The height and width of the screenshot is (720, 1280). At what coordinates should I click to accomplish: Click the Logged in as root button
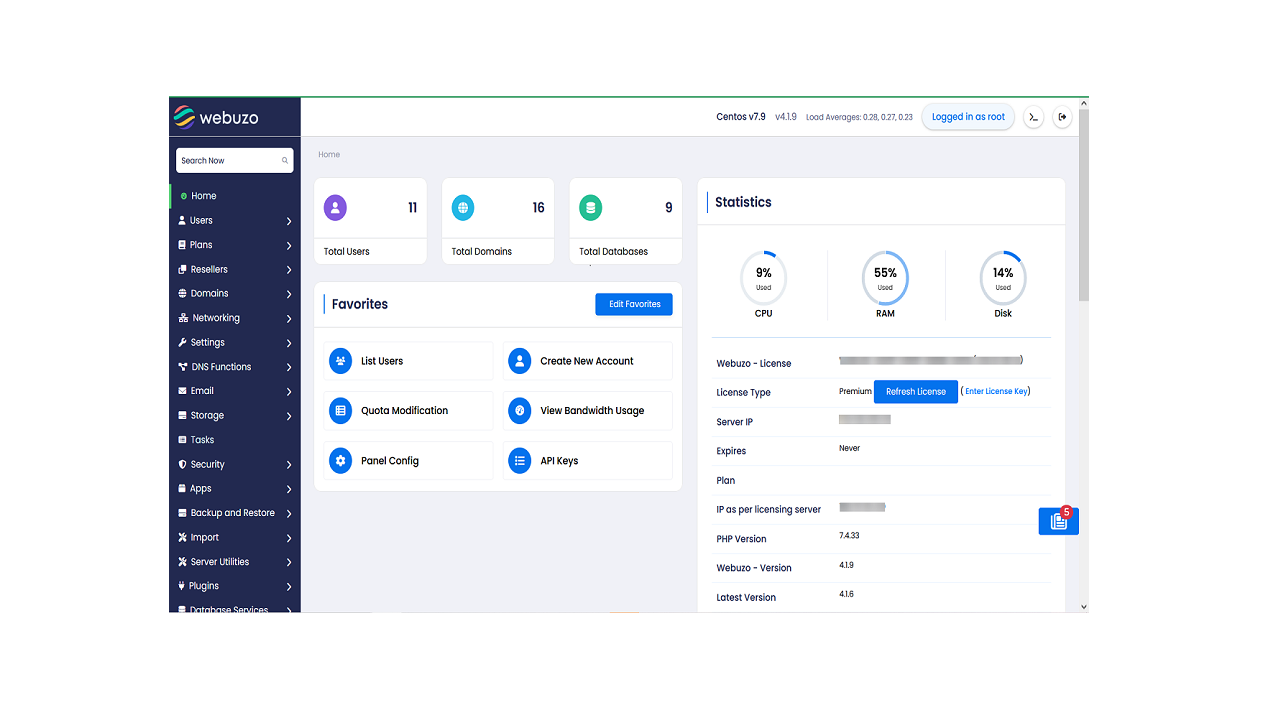(968, 117)
